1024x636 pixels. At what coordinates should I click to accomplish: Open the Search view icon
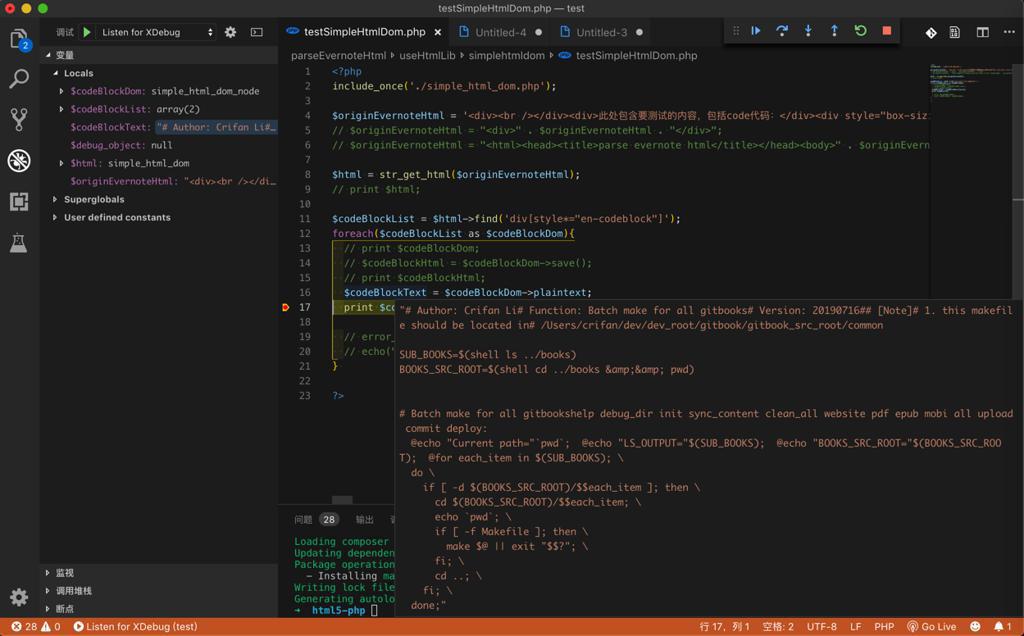point(19,80)
